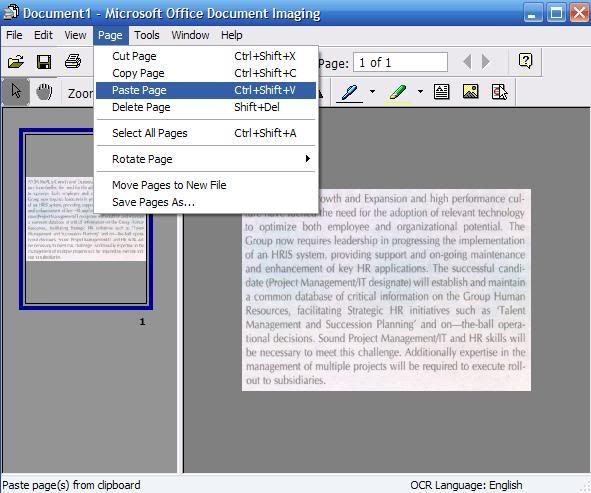Click the Open folder icon

pos(16,61)
